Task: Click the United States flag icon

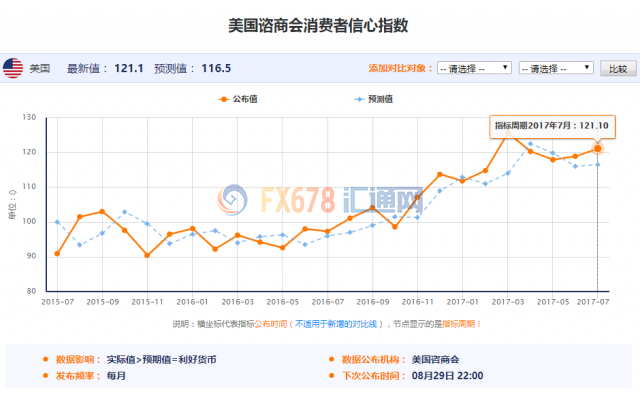Action: point(13,68)
